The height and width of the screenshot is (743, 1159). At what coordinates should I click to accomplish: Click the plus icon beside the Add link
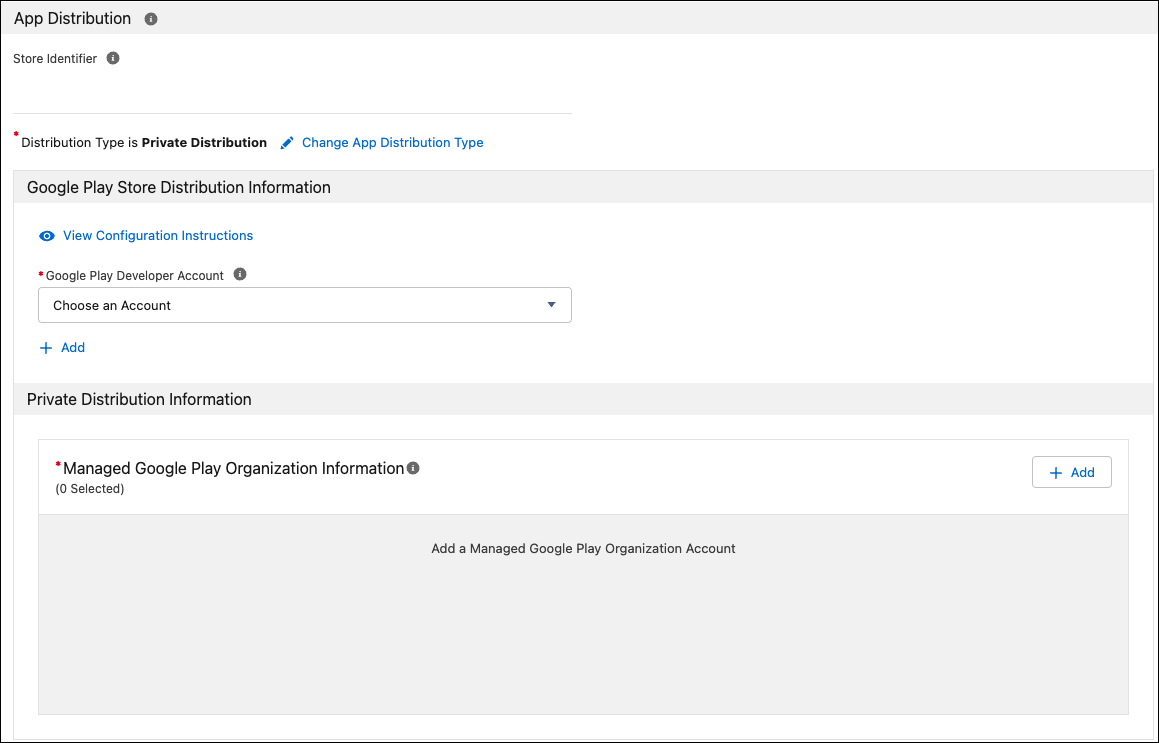pyautogui.click(x=47, y=347)
